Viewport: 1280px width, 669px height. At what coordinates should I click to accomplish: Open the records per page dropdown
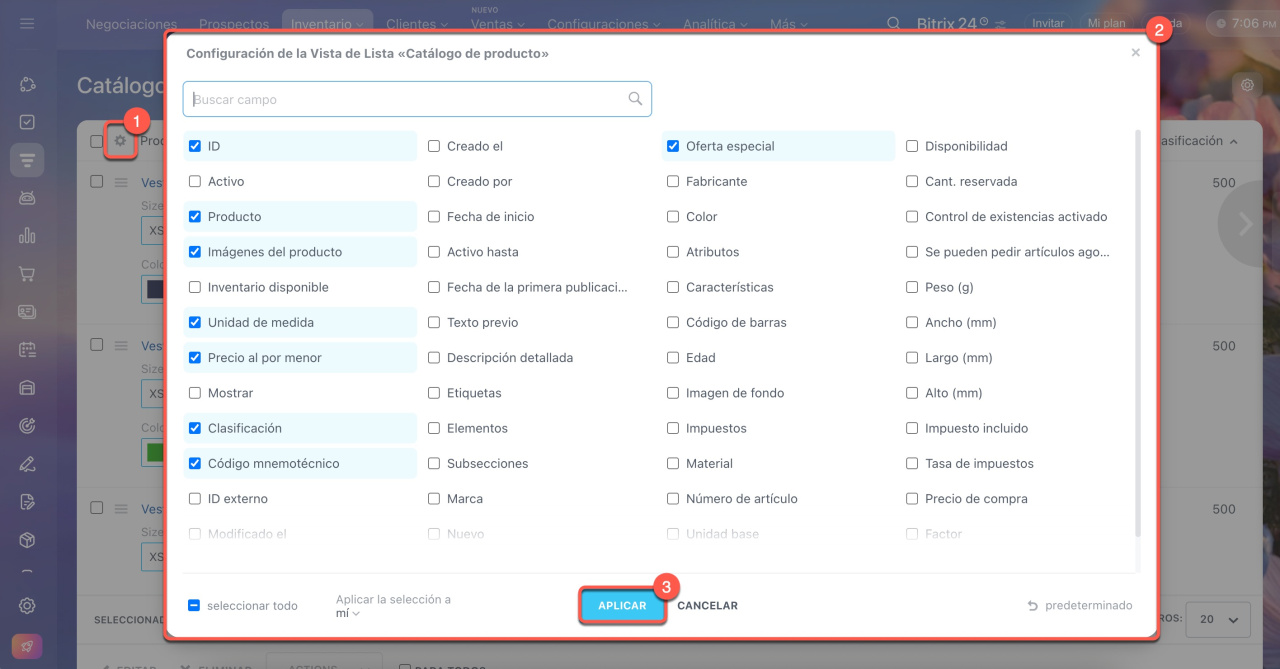coord(1217,619)
